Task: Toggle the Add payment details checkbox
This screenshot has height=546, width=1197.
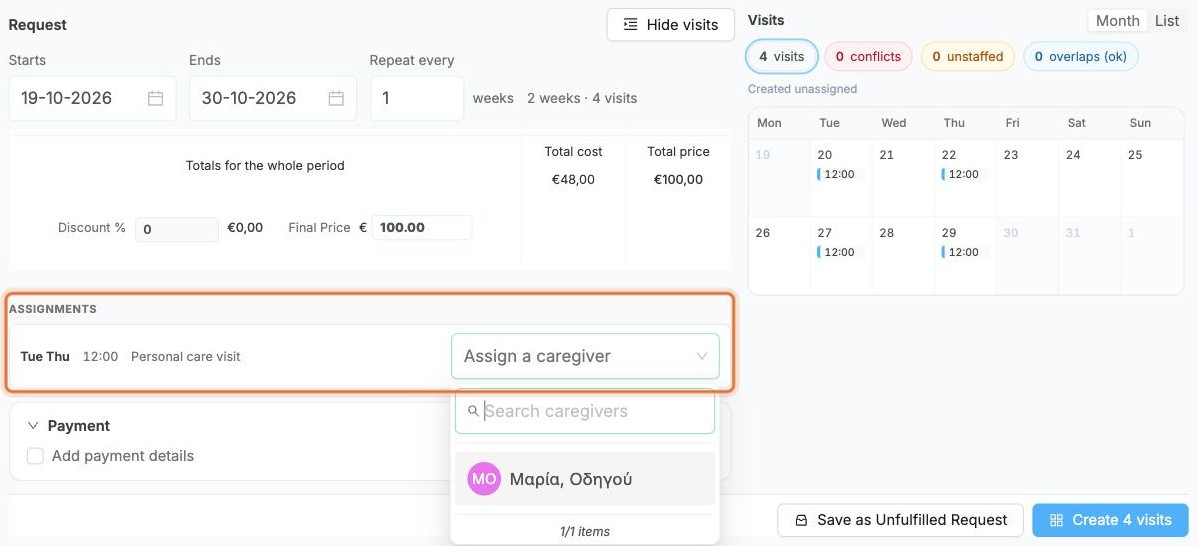Action: 35,456
